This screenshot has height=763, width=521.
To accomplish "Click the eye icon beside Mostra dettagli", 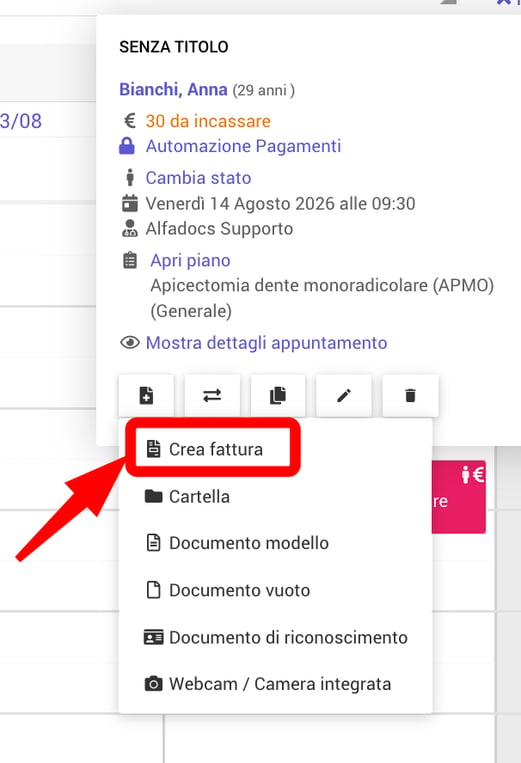I will (130, 343).
